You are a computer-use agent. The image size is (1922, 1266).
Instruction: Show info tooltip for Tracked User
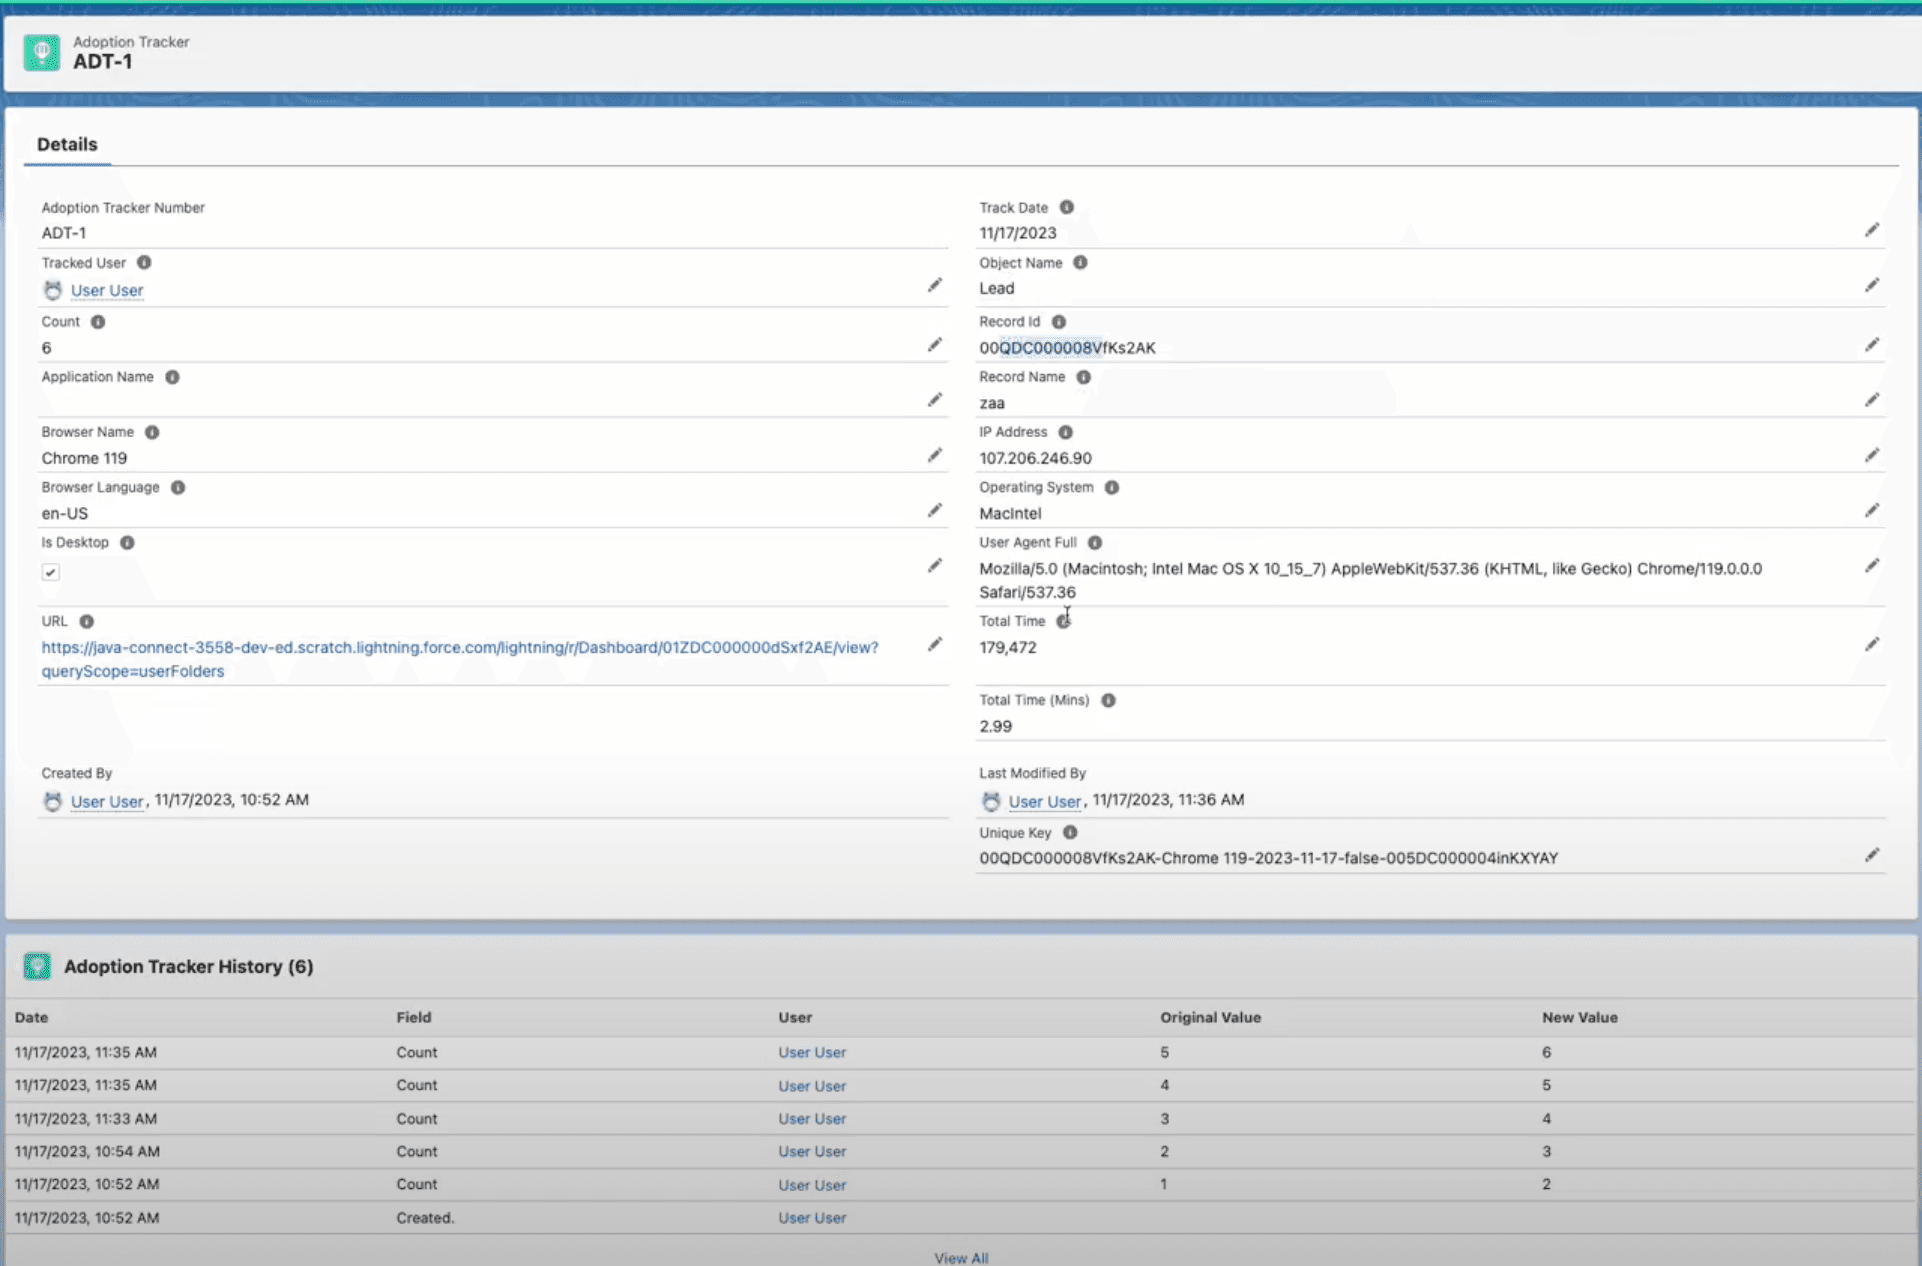[x=144, y=263]
